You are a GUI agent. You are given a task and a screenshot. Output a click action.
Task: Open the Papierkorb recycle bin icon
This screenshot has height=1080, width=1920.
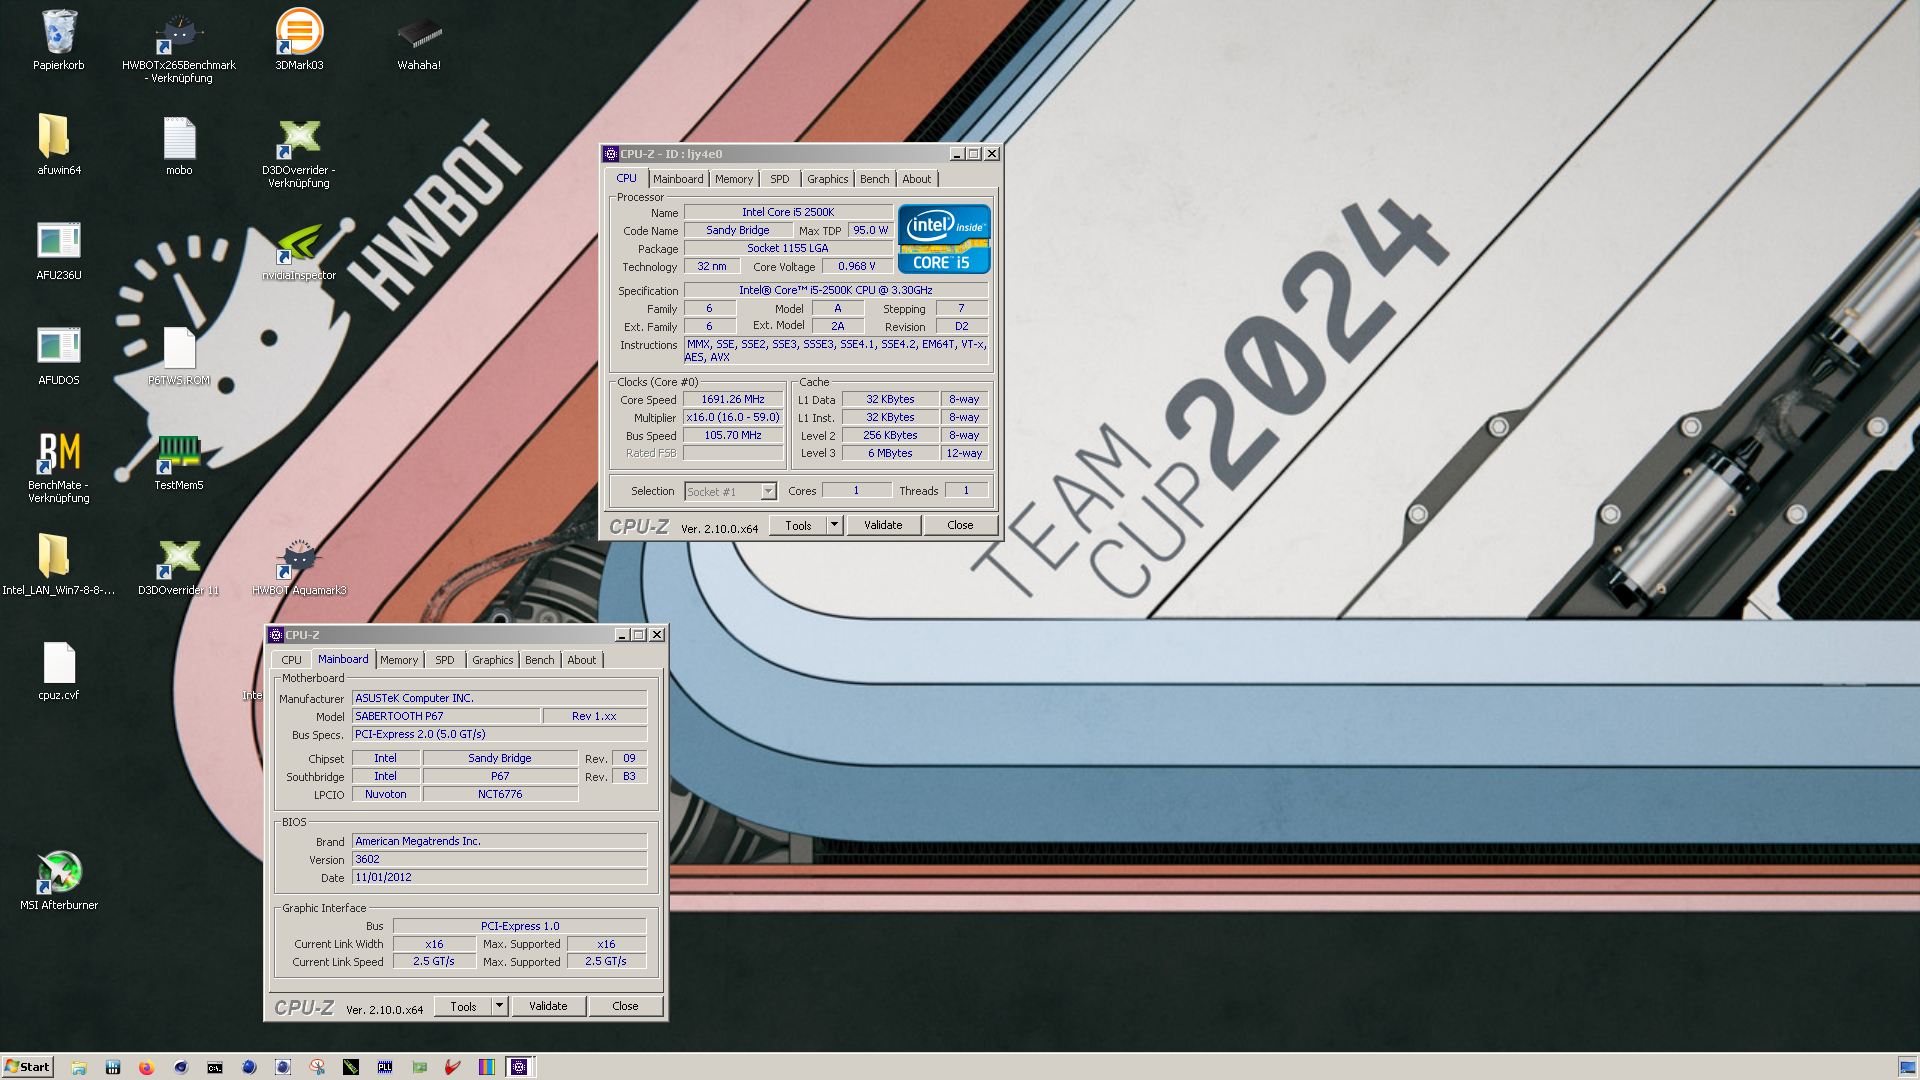pyautogui.click(x=59, y=40)
